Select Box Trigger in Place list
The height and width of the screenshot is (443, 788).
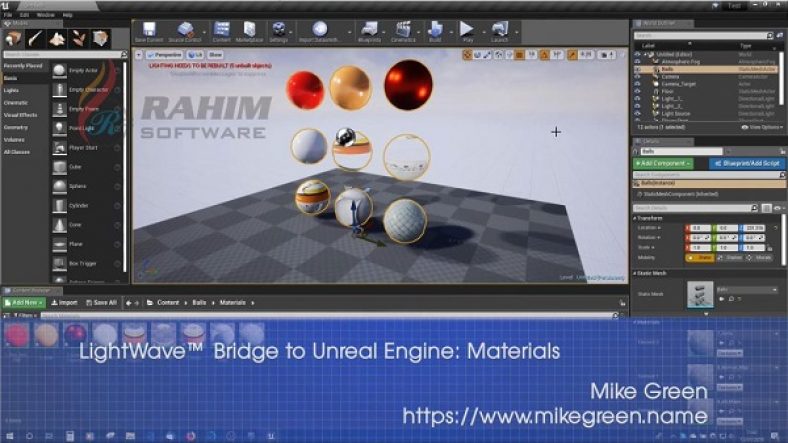[x=86, y=263]
